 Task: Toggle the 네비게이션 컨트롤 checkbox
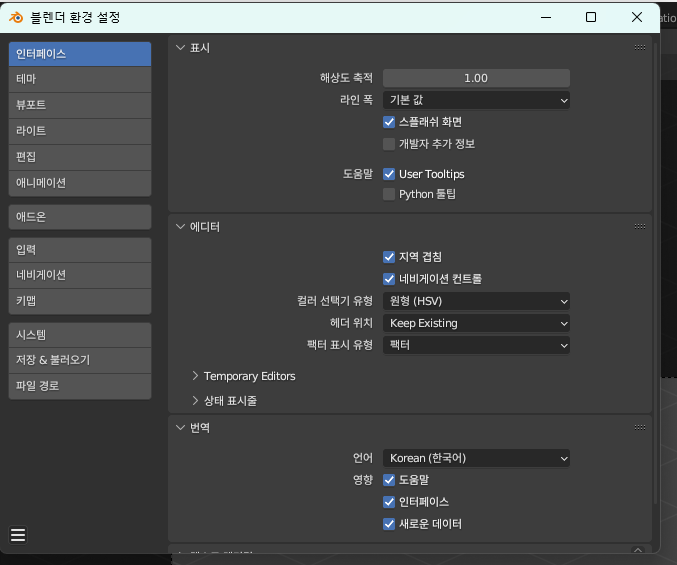389,279
